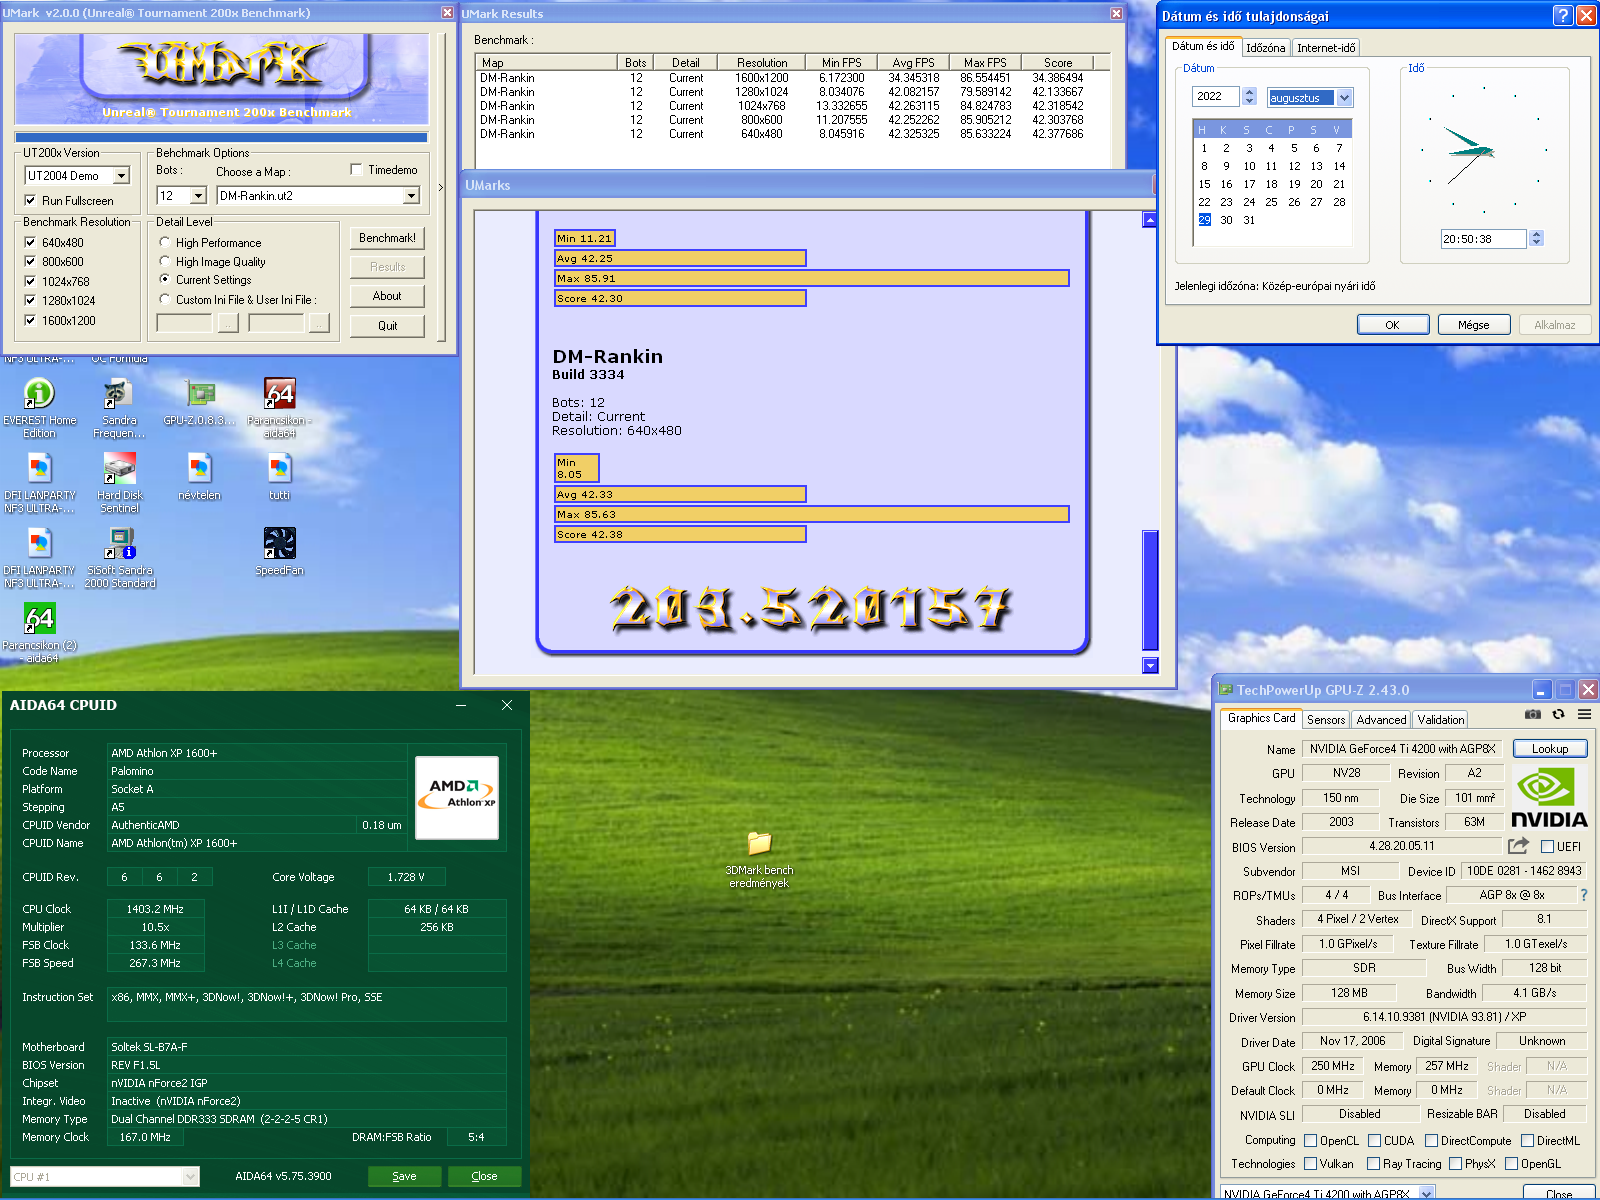This screenshot has height=1200, width=1600.
Task: Toggle the UEFI checkbox in GPU-Z
Action: pos(1547,846)
